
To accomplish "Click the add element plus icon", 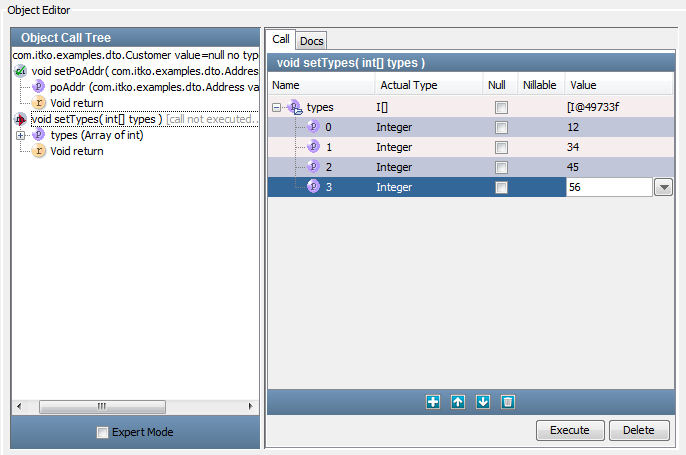I will click(x=433, y=402).
